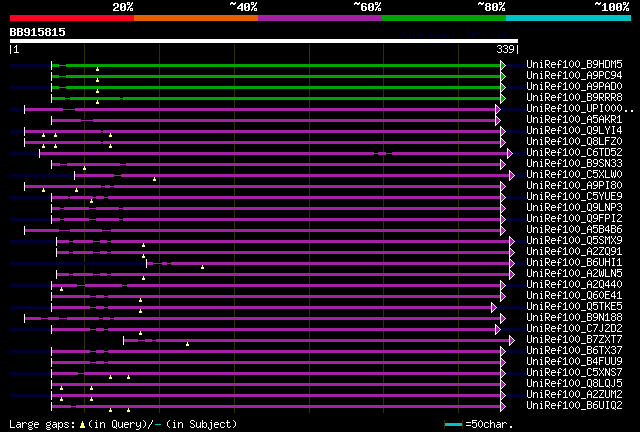The image size is (640, 432).
Task: Click the purple arrowhead ending the C5XLW0 alignment
Action: coord(512,176)
